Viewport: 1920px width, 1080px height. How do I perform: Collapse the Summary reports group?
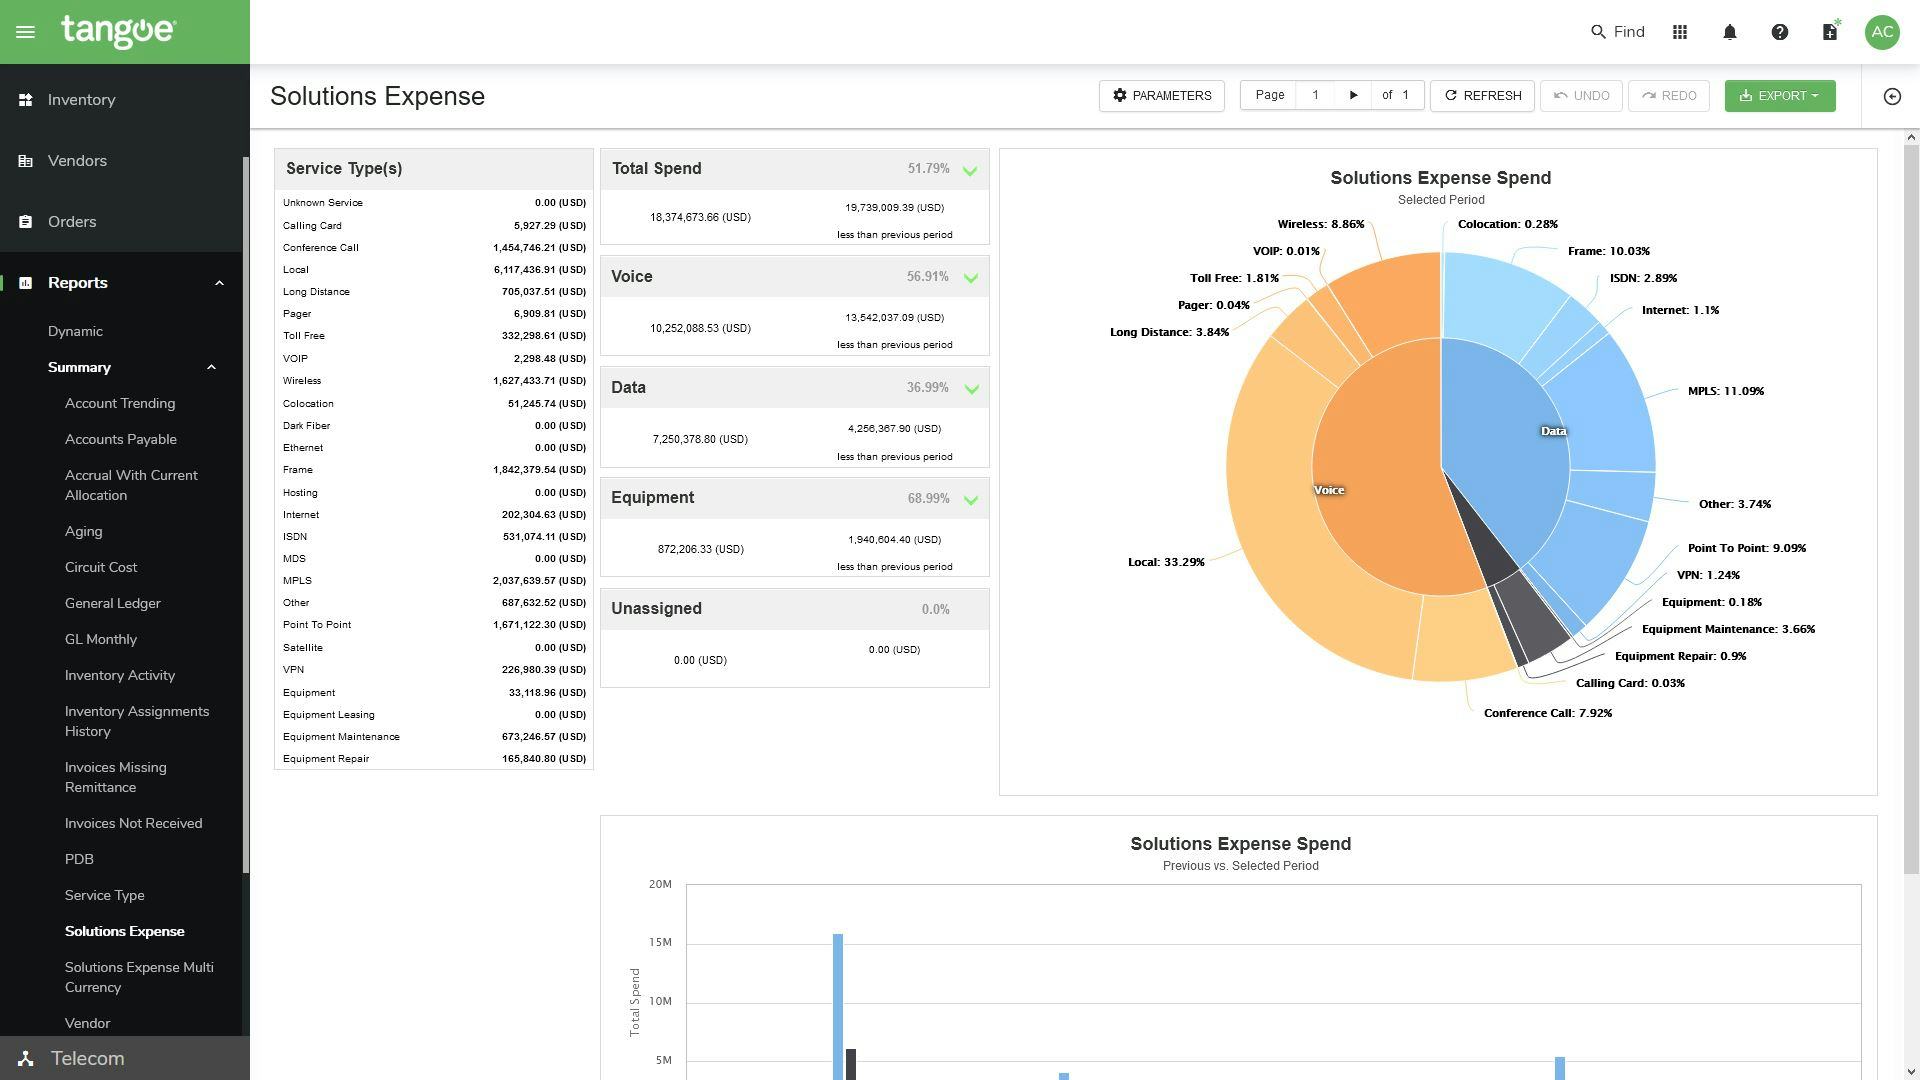(x=212, y=367)
